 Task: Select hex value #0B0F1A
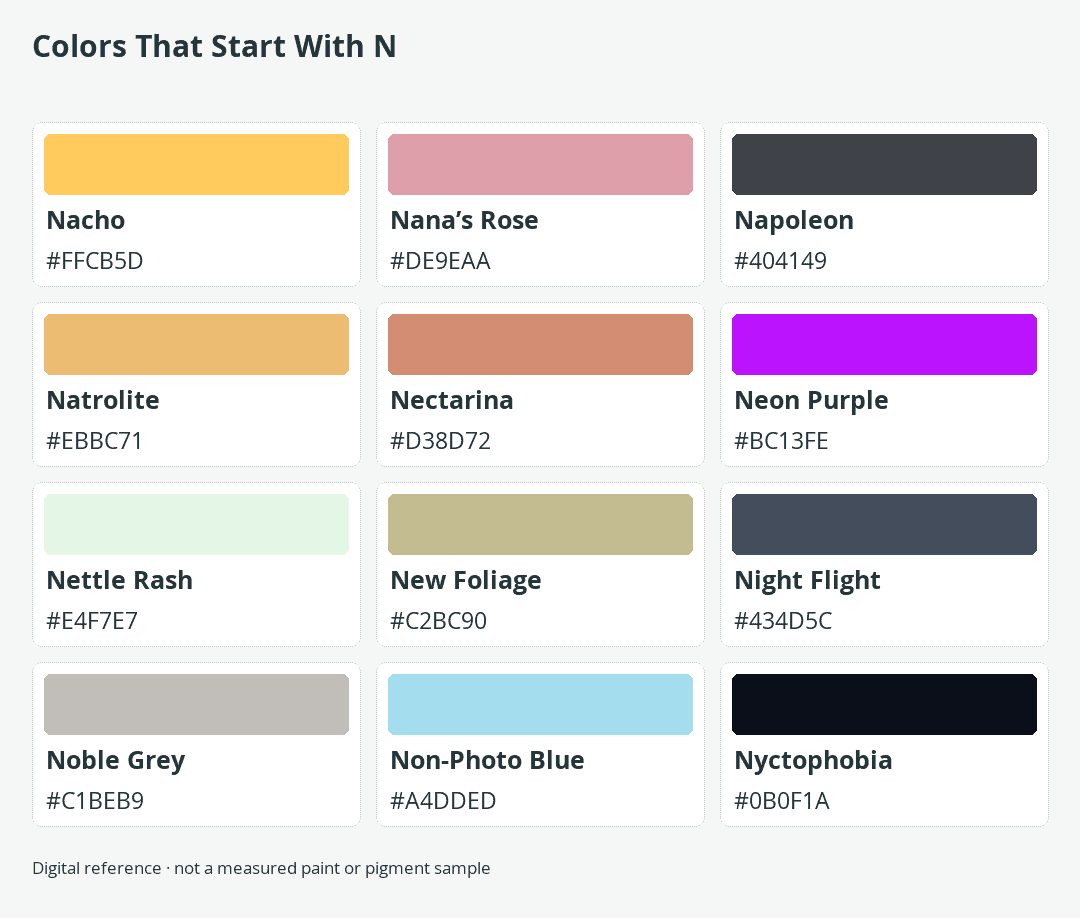tap(781, 801)
